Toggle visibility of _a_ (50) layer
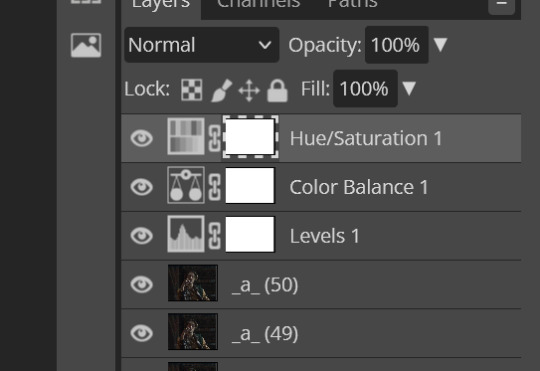The width and height of the screenshot is (540, 371). (x=142, y=285)
